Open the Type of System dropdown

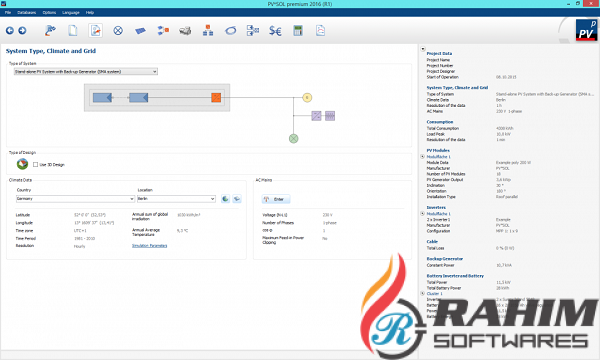[x=86, y=72]
